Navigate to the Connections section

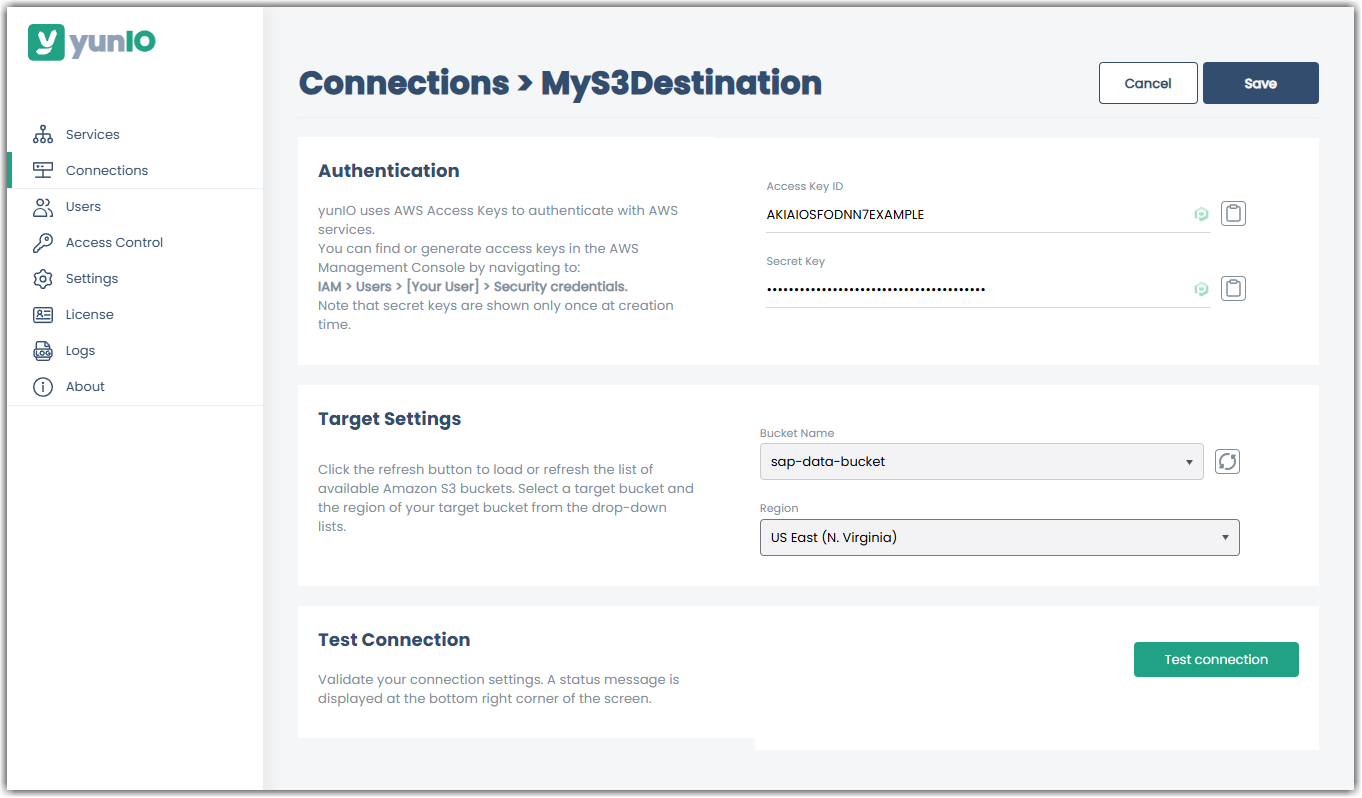pyautogui.click(x=106, y=170)
